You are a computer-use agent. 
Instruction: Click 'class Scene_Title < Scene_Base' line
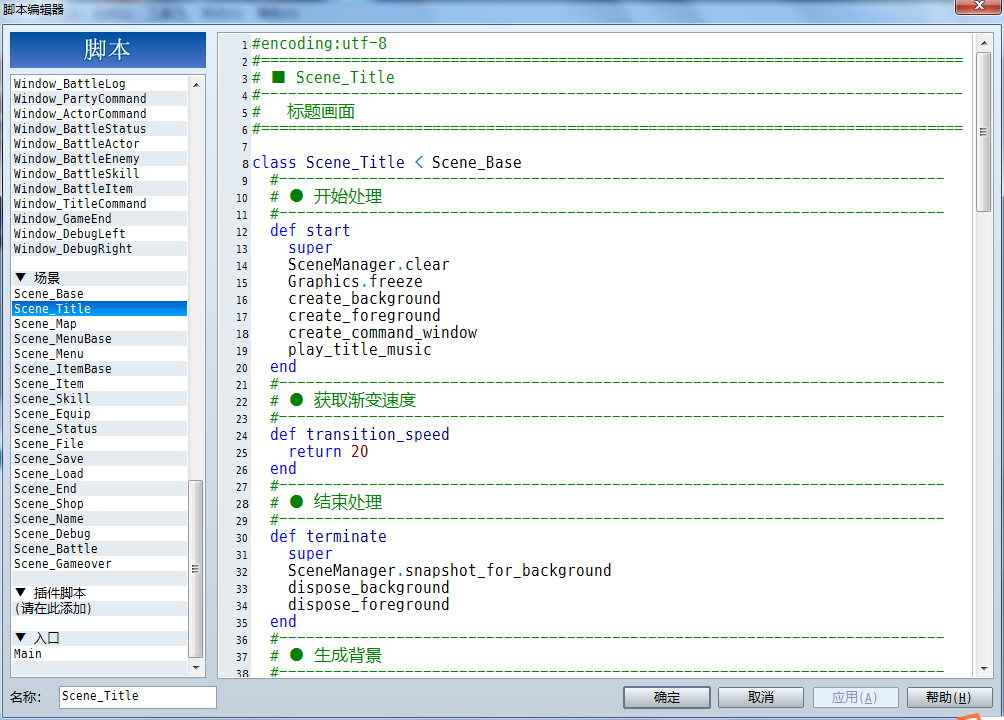click(x=387, y=163)
